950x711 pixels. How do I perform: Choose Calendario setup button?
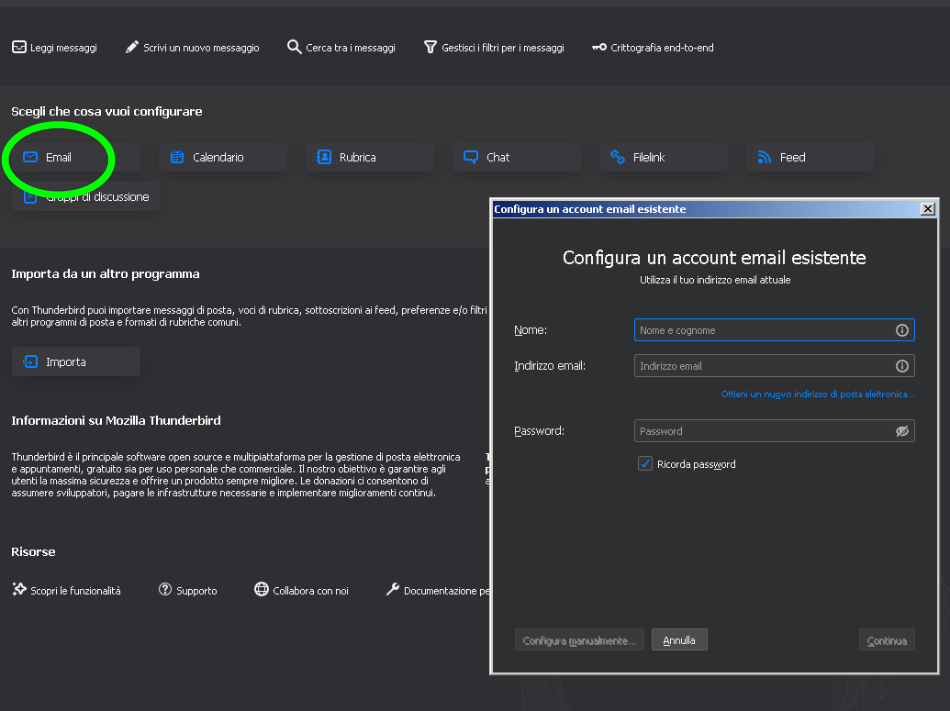click(222, 157)
